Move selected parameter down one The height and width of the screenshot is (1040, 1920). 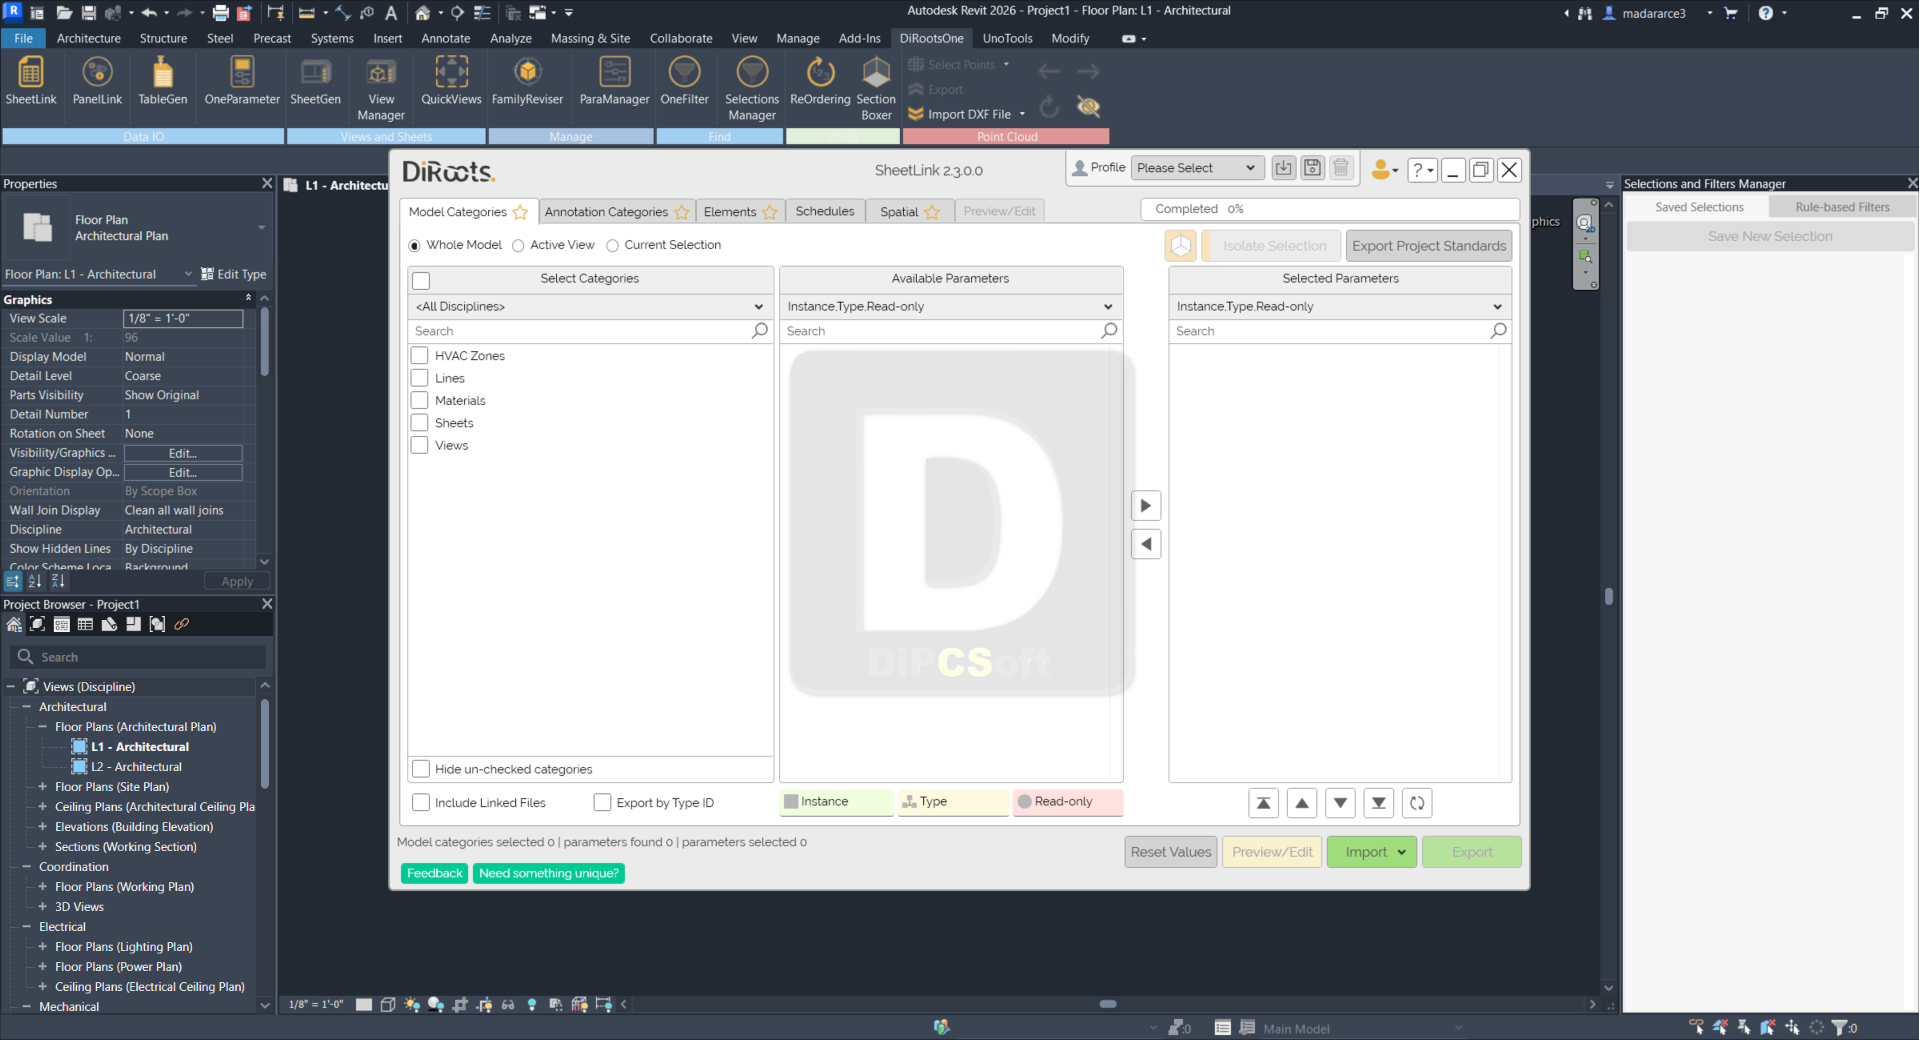coord(1340,803)
